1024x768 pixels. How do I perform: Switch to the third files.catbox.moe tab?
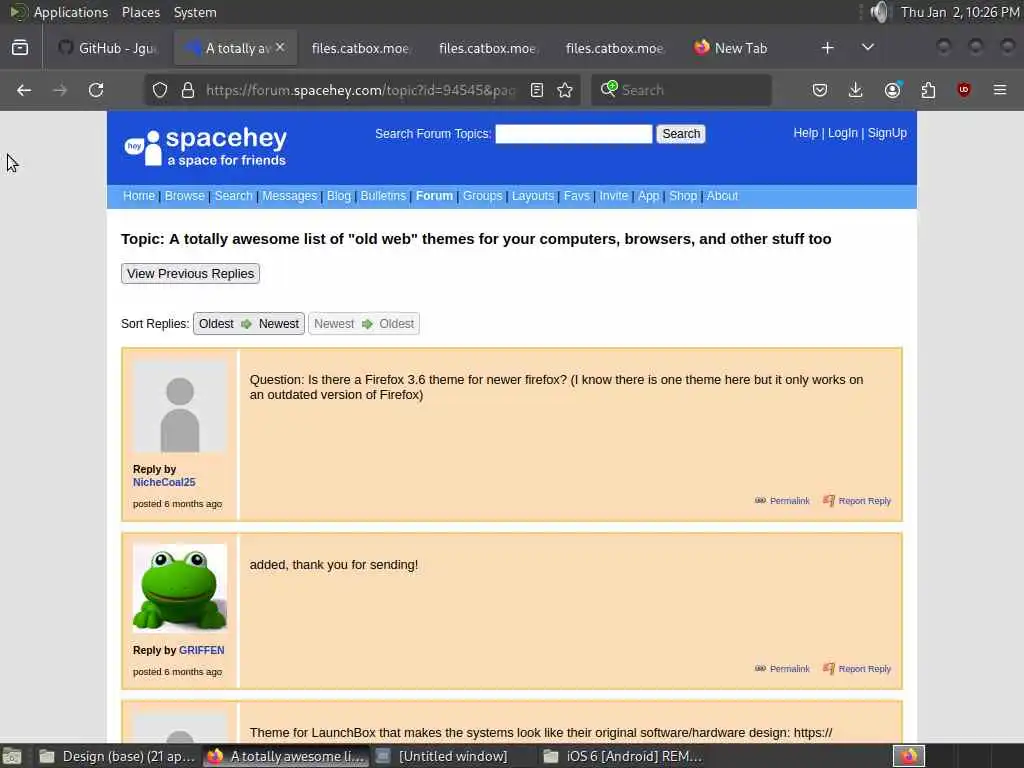point(614,48)
